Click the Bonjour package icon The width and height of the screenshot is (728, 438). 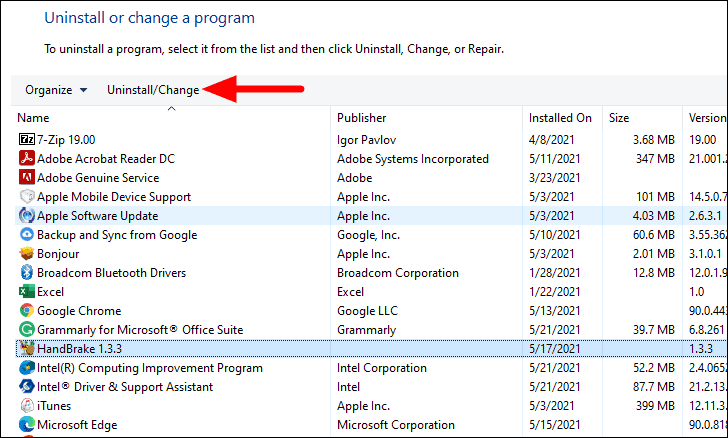point(26,254)
